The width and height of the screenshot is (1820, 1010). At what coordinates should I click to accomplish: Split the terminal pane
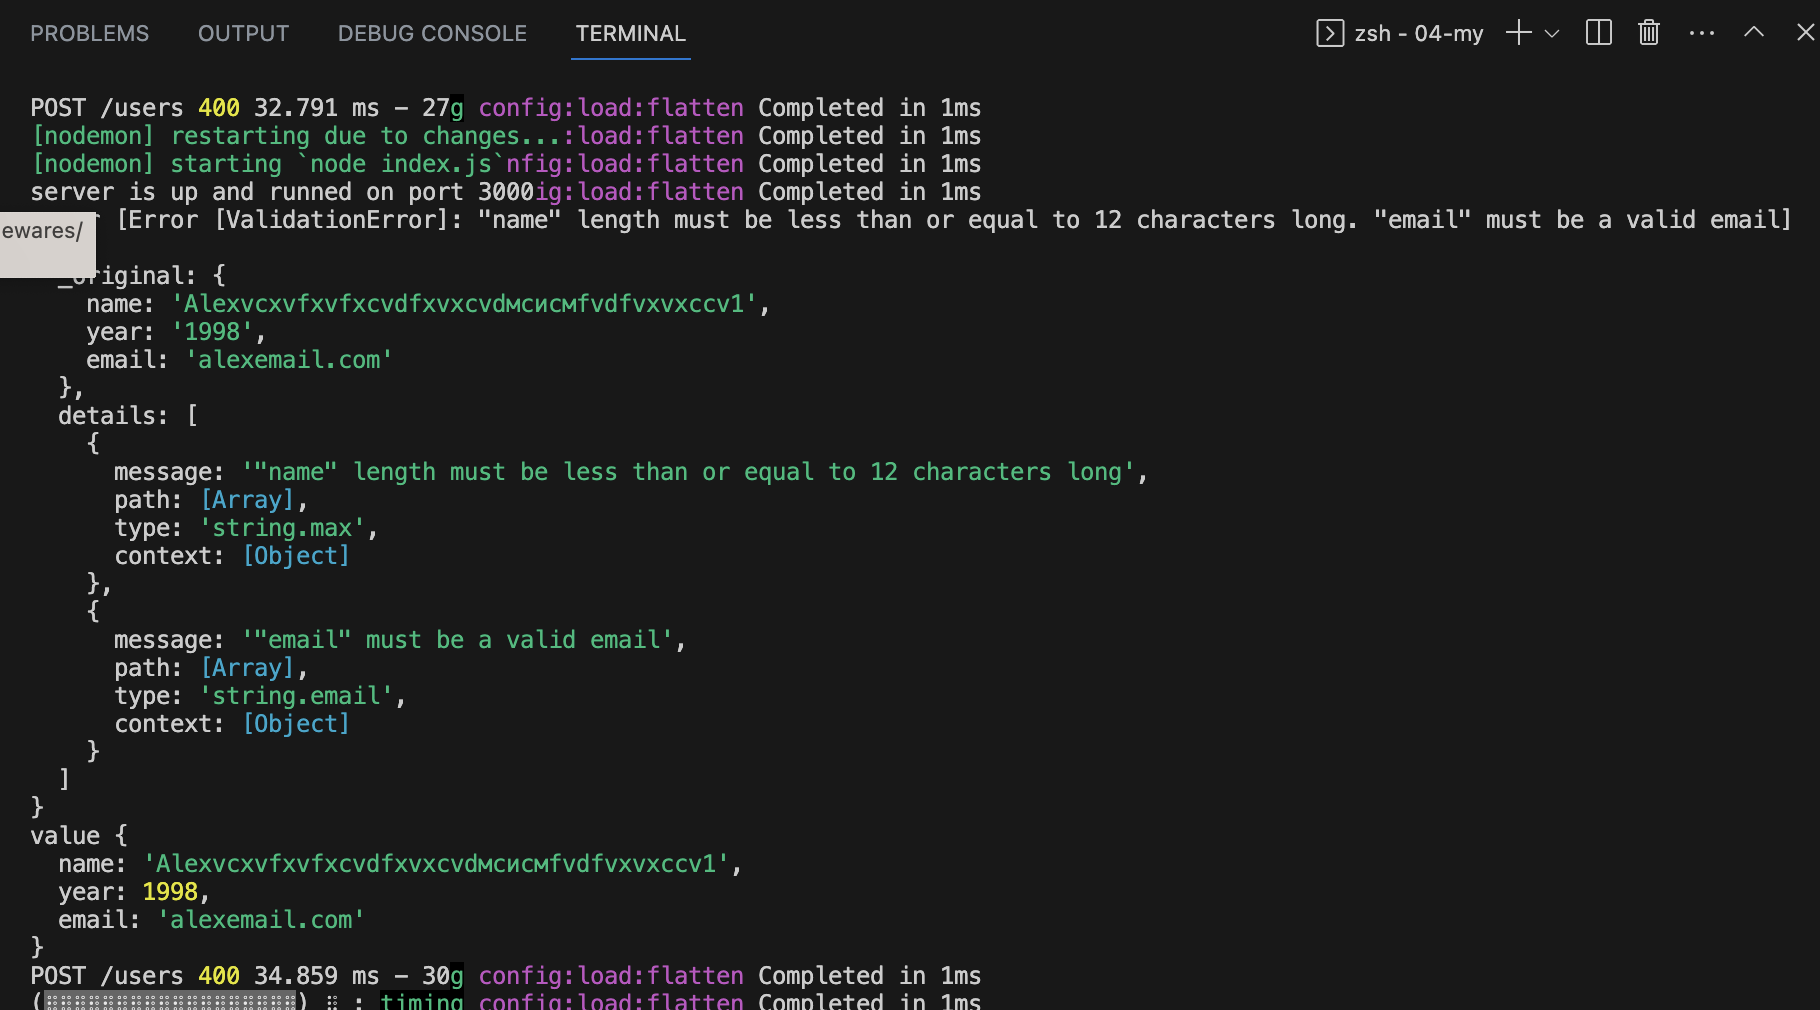pos(1598,33)
